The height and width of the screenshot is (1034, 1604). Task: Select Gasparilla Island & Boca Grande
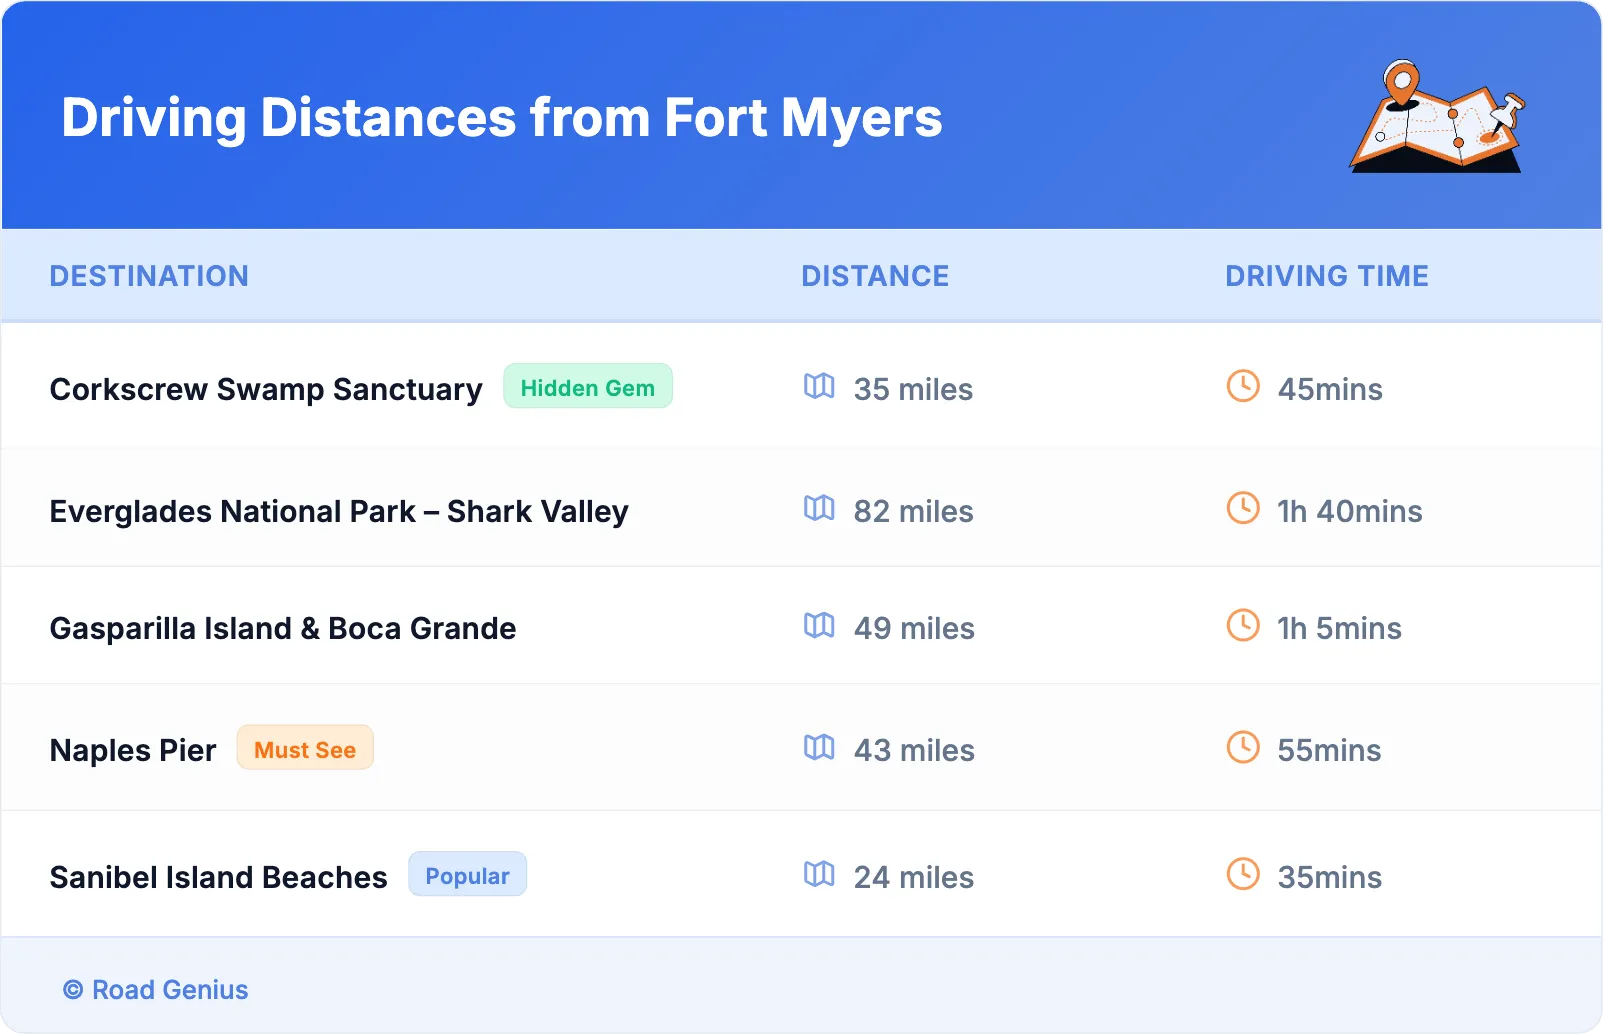[x=283, y=628]
